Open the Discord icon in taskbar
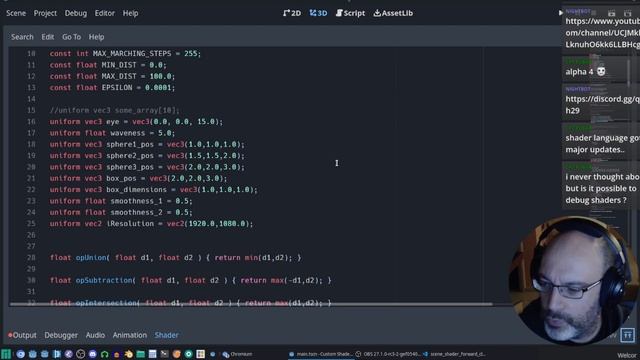Viewport: 640px width, 360px height. click(x=93, y=354)
